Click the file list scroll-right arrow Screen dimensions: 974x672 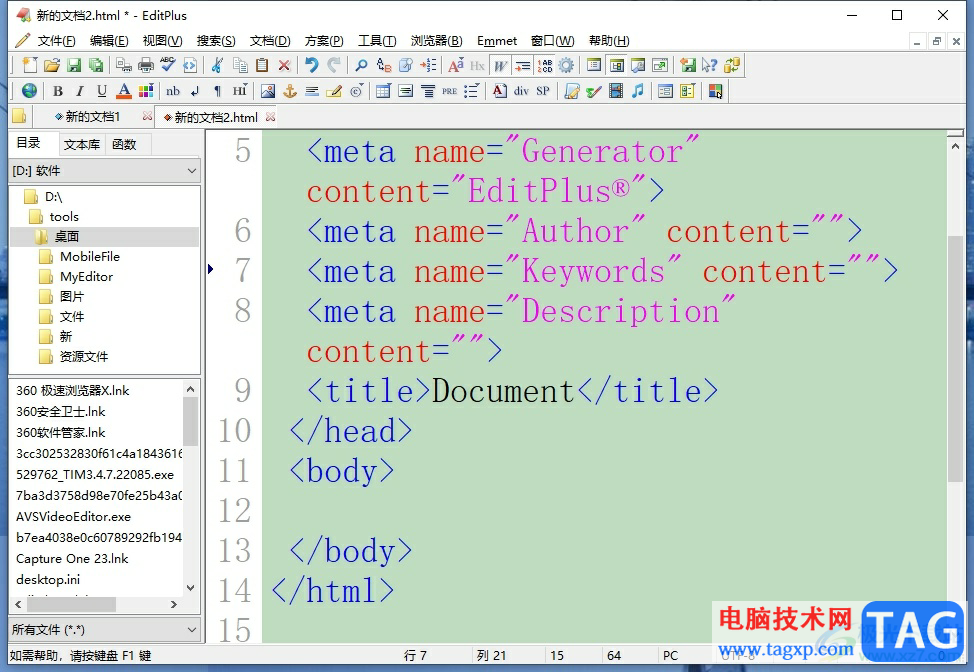[x=174, y=604]
